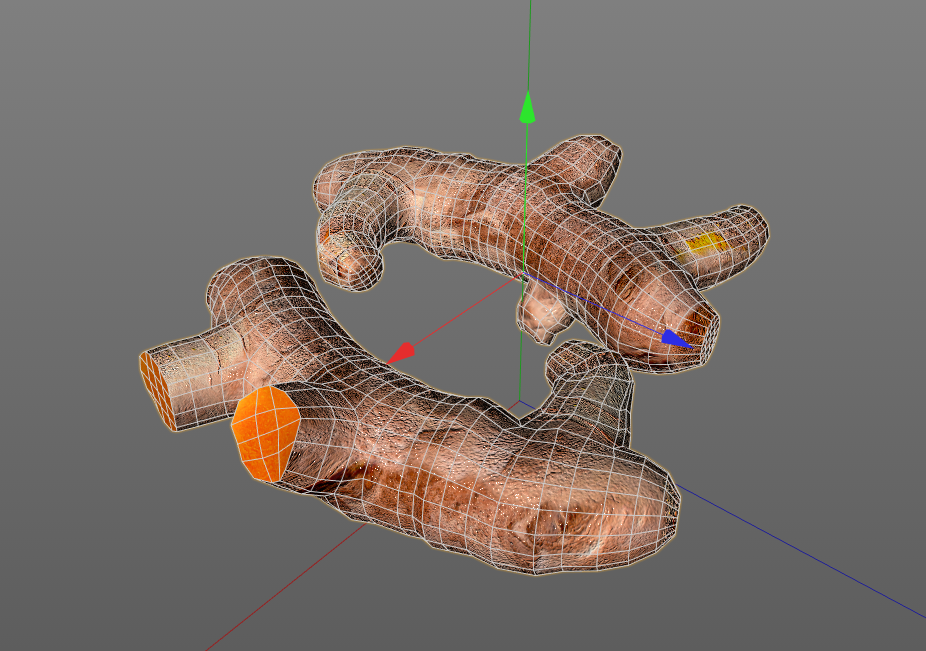This screenshot has height=651, width=926.
Task: Click the upright knob on the front ginger
Action: (x=582, y=372)
